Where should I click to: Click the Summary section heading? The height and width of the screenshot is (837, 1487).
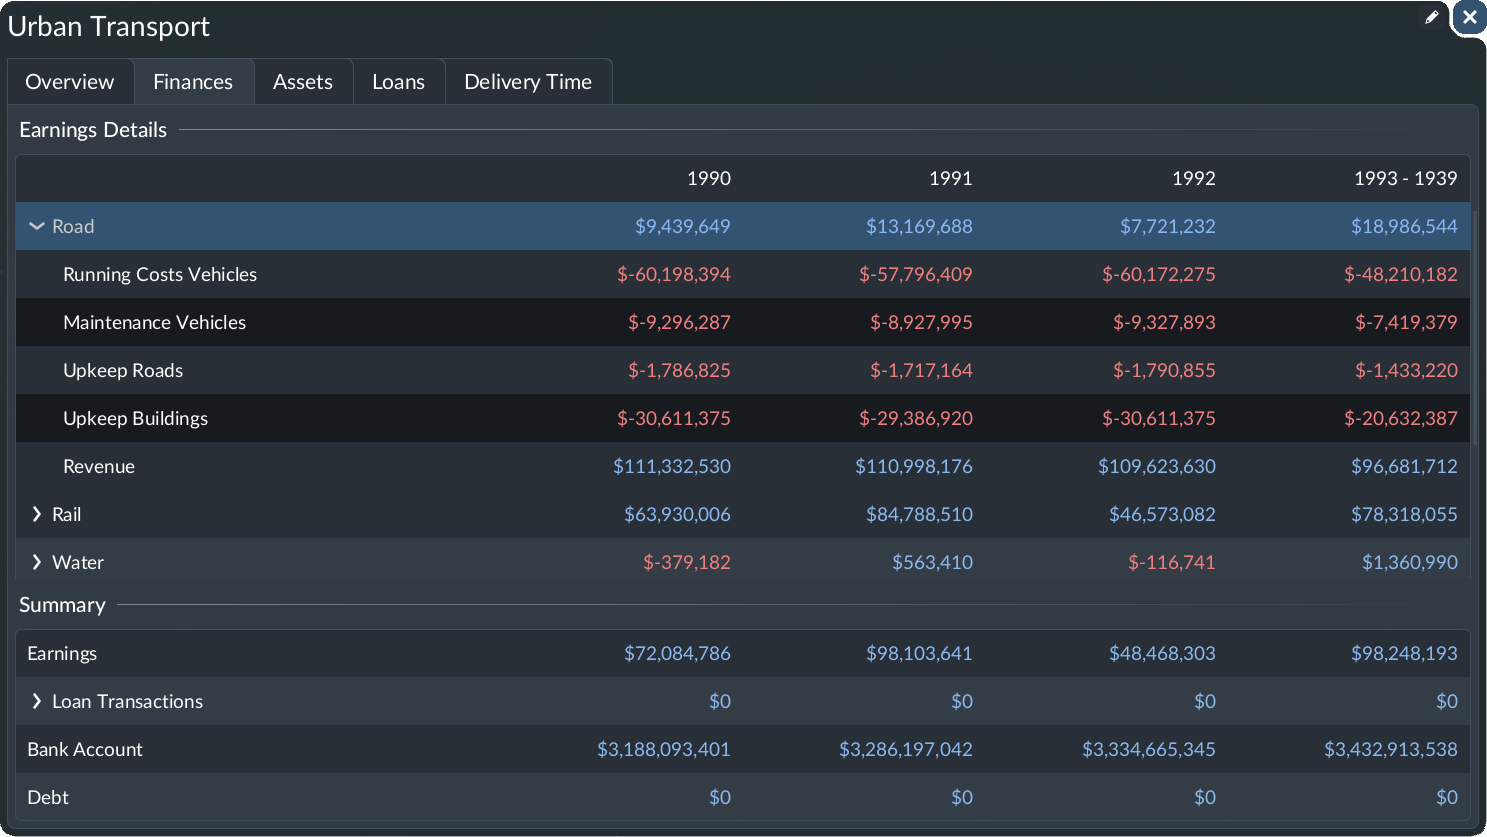tap(62, 605)
